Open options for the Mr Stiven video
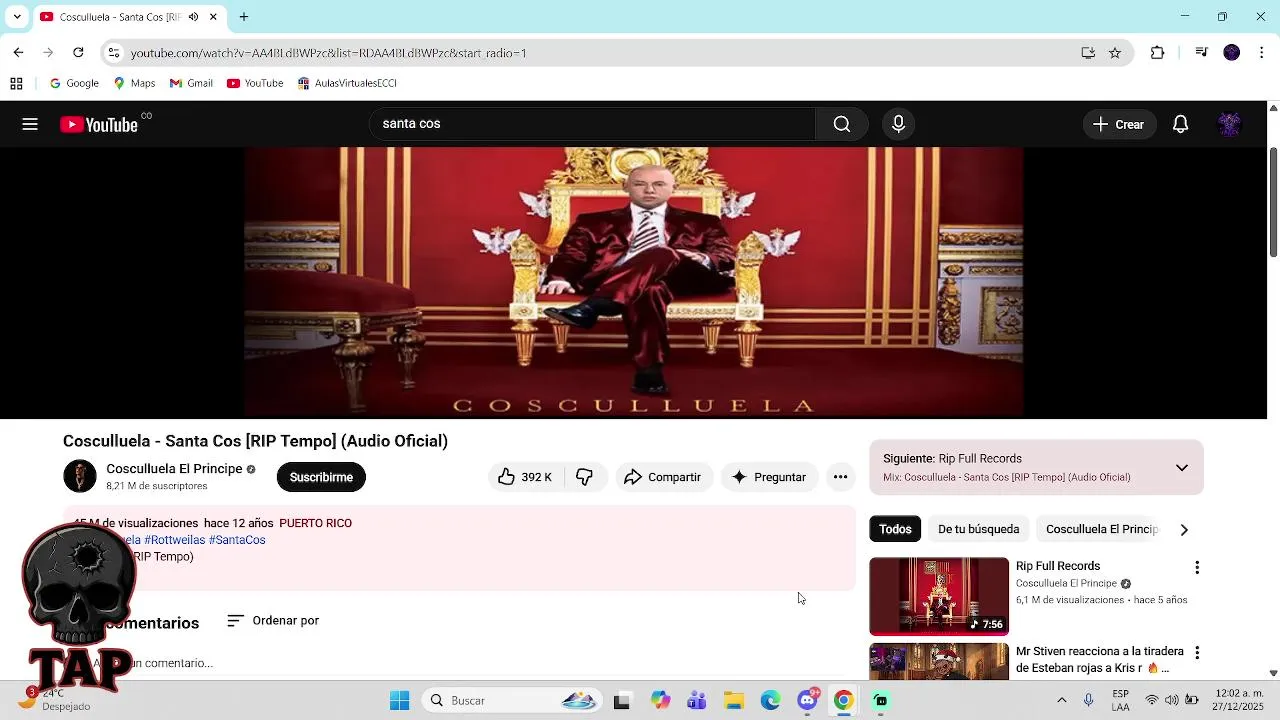Screen dimensions: 1280x720 point(1197,653)
